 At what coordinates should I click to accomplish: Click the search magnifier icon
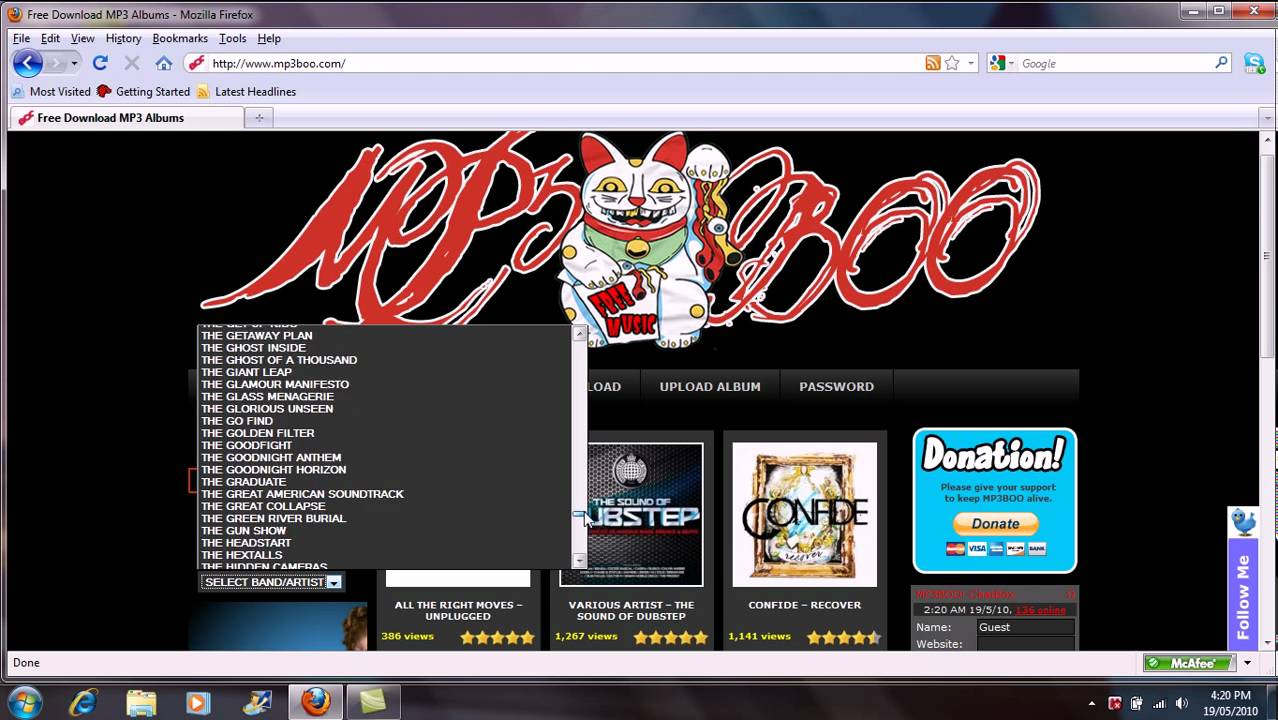coord(1221,63)
